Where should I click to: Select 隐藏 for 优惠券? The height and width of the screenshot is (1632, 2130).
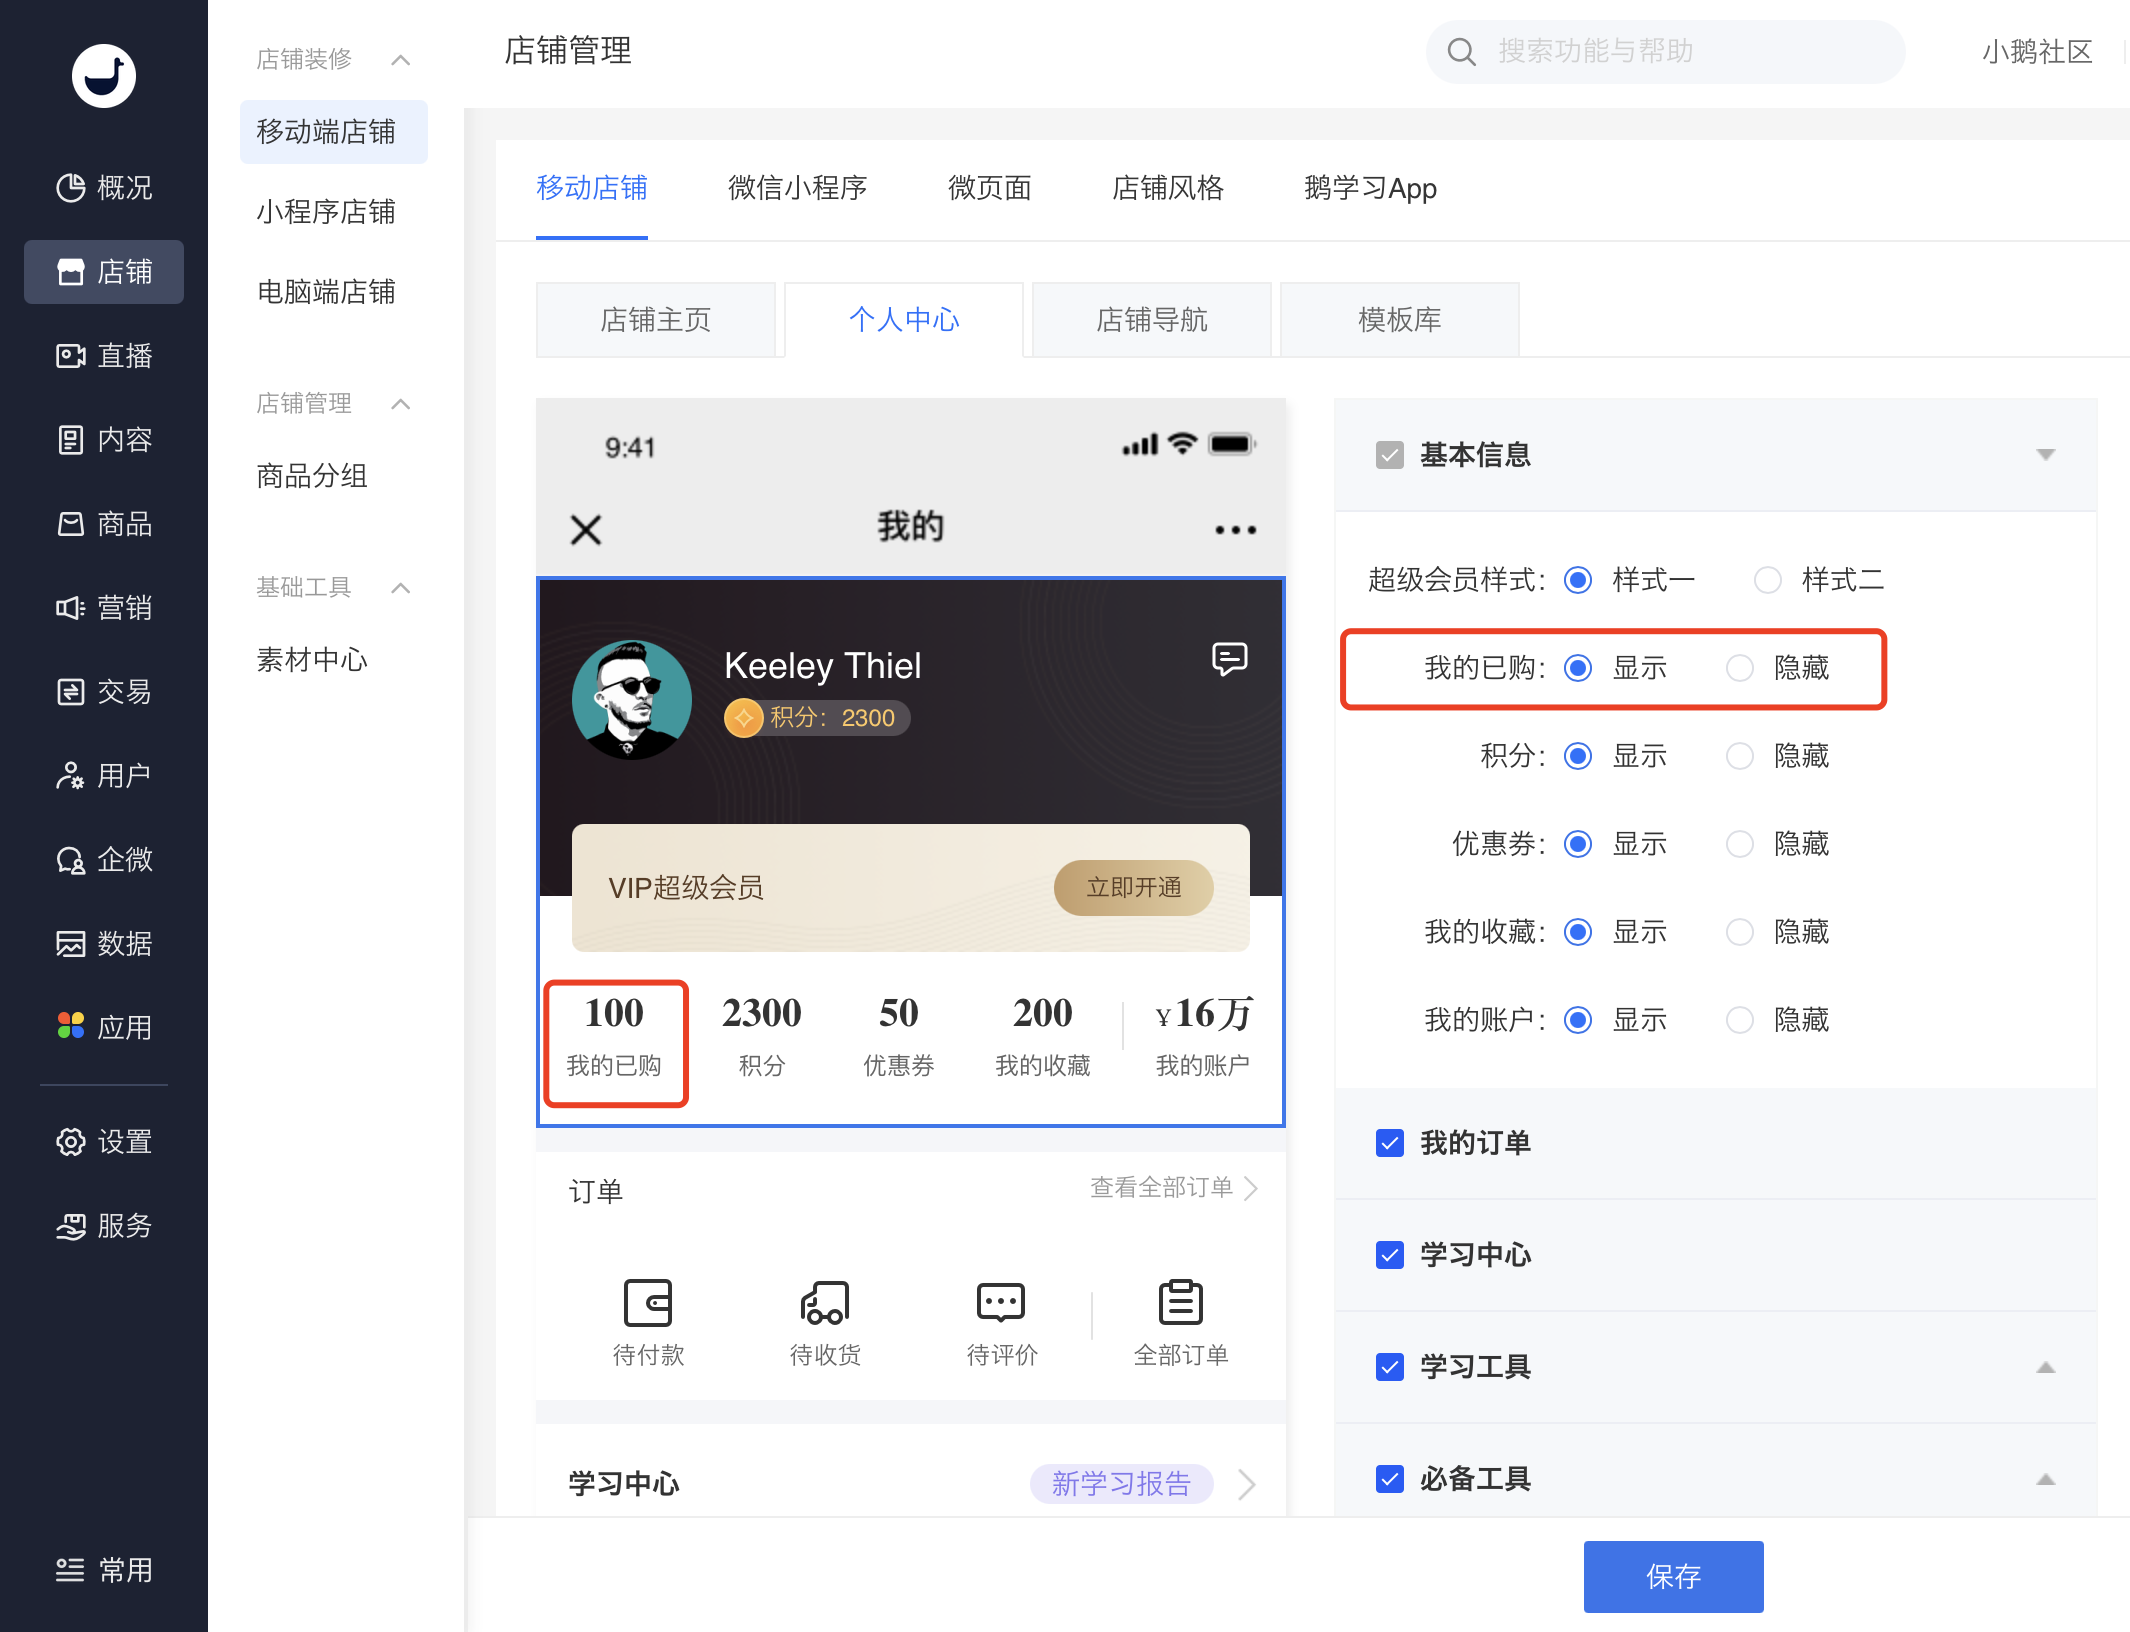[1740, 844]
